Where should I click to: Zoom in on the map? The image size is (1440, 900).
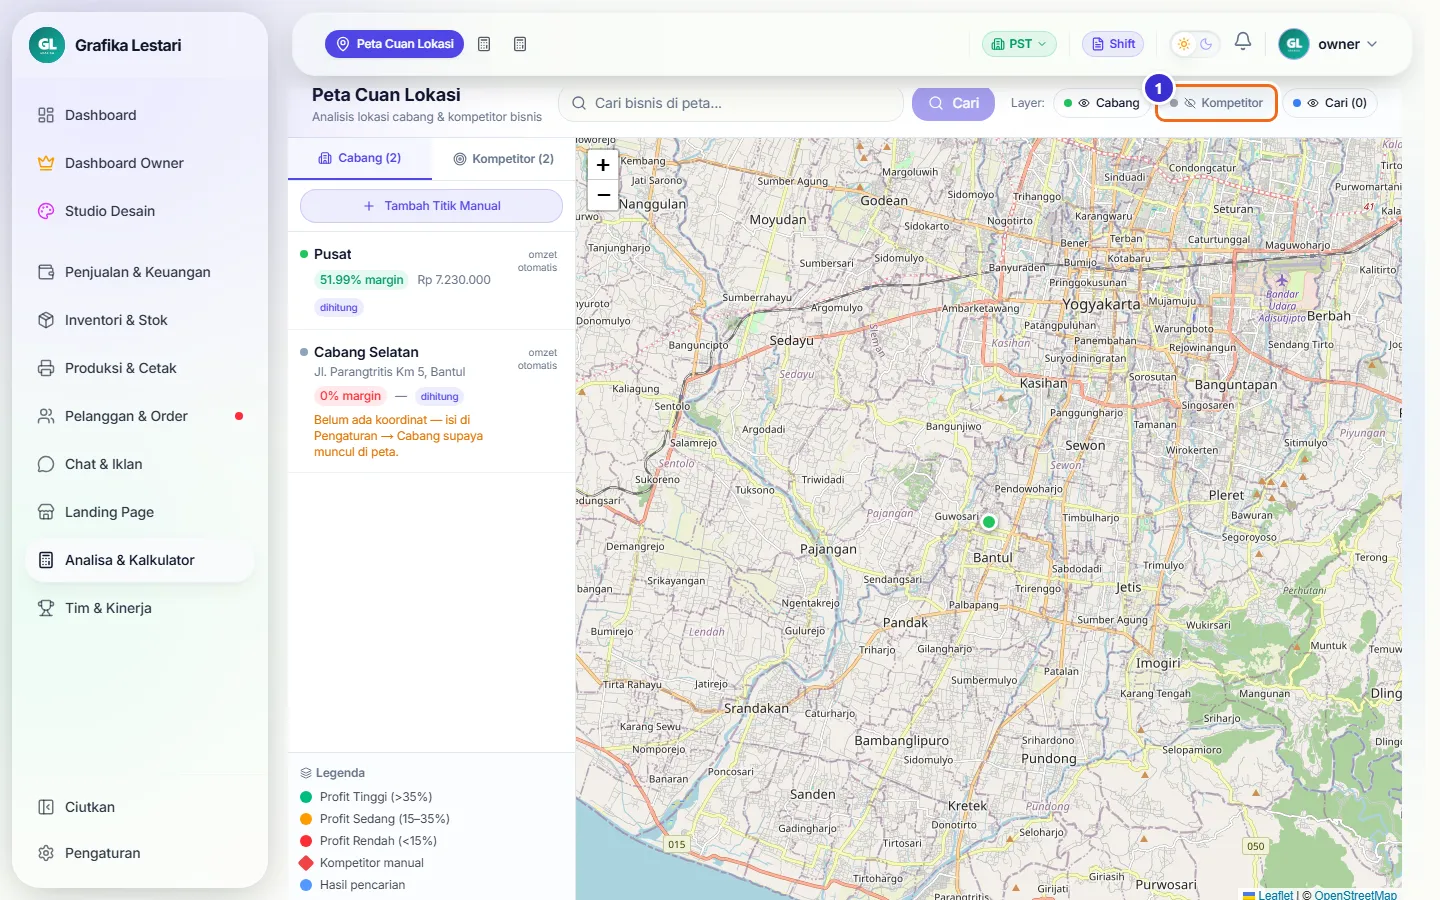[603, 166]
